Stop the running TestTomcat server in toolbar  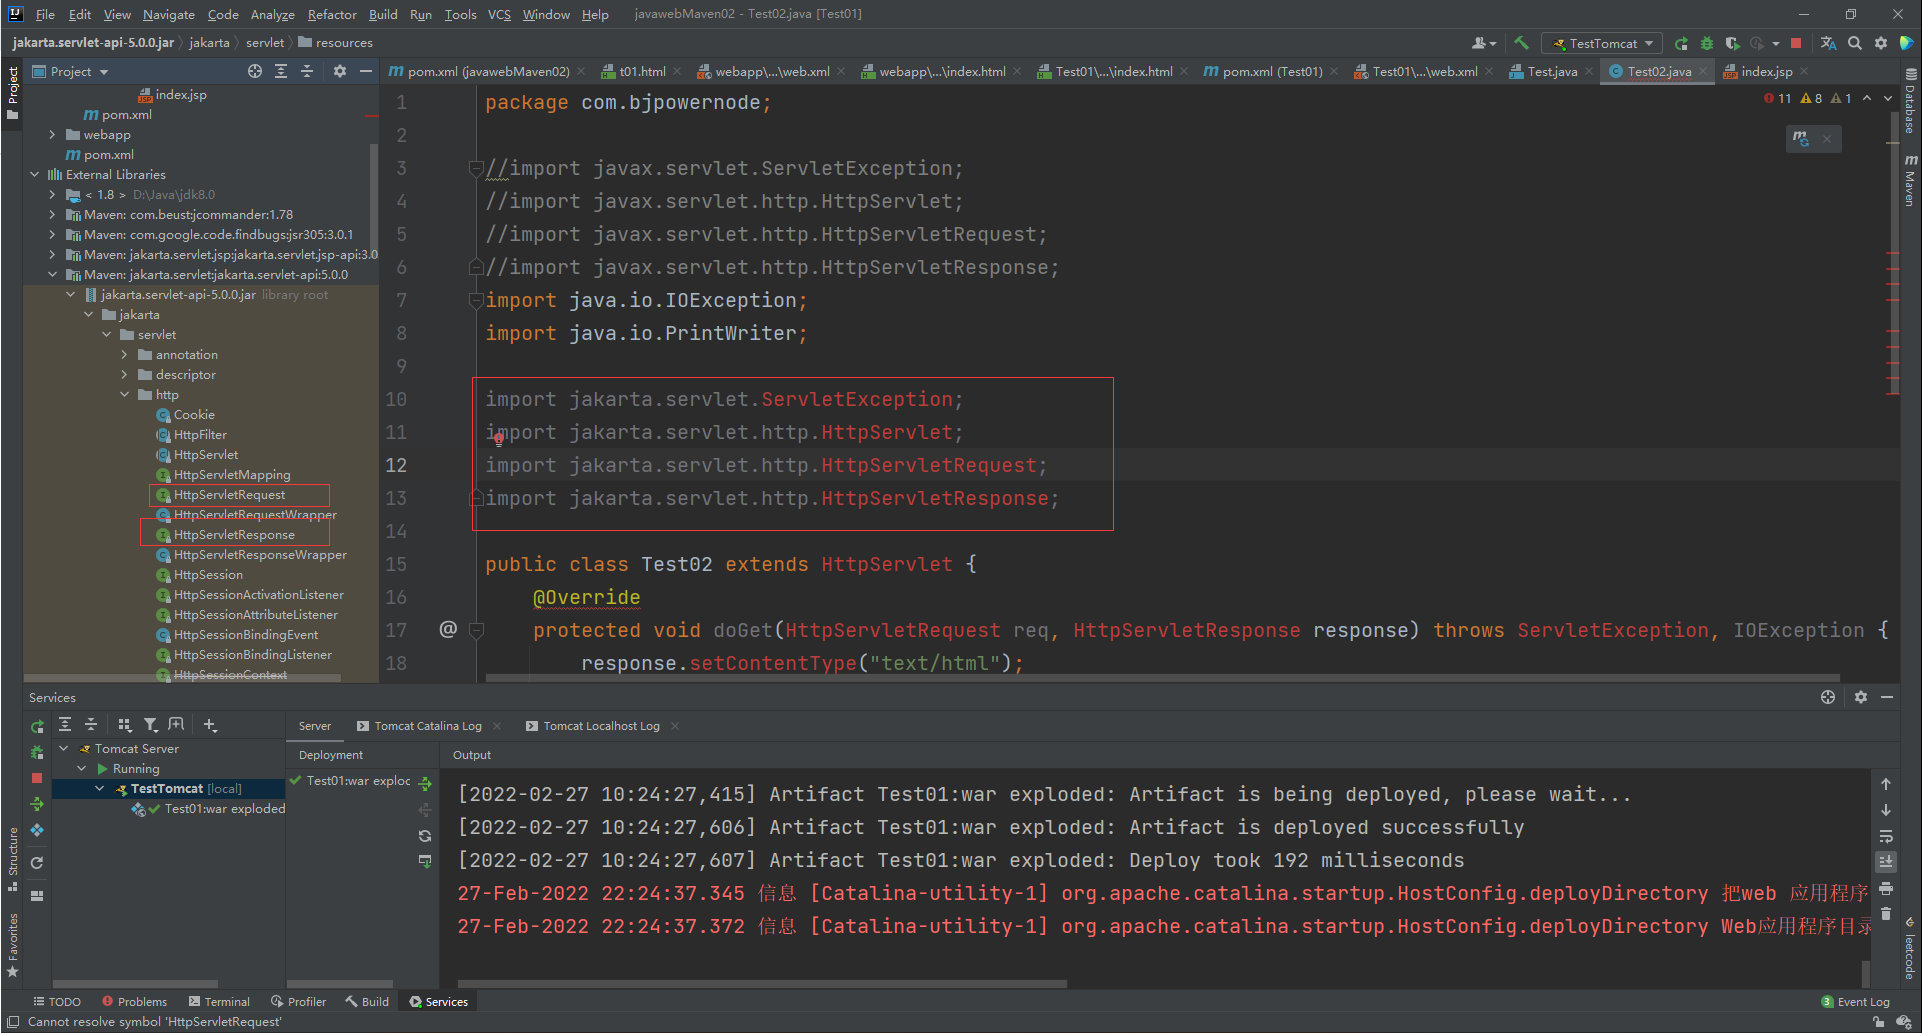coord(1796,43)
